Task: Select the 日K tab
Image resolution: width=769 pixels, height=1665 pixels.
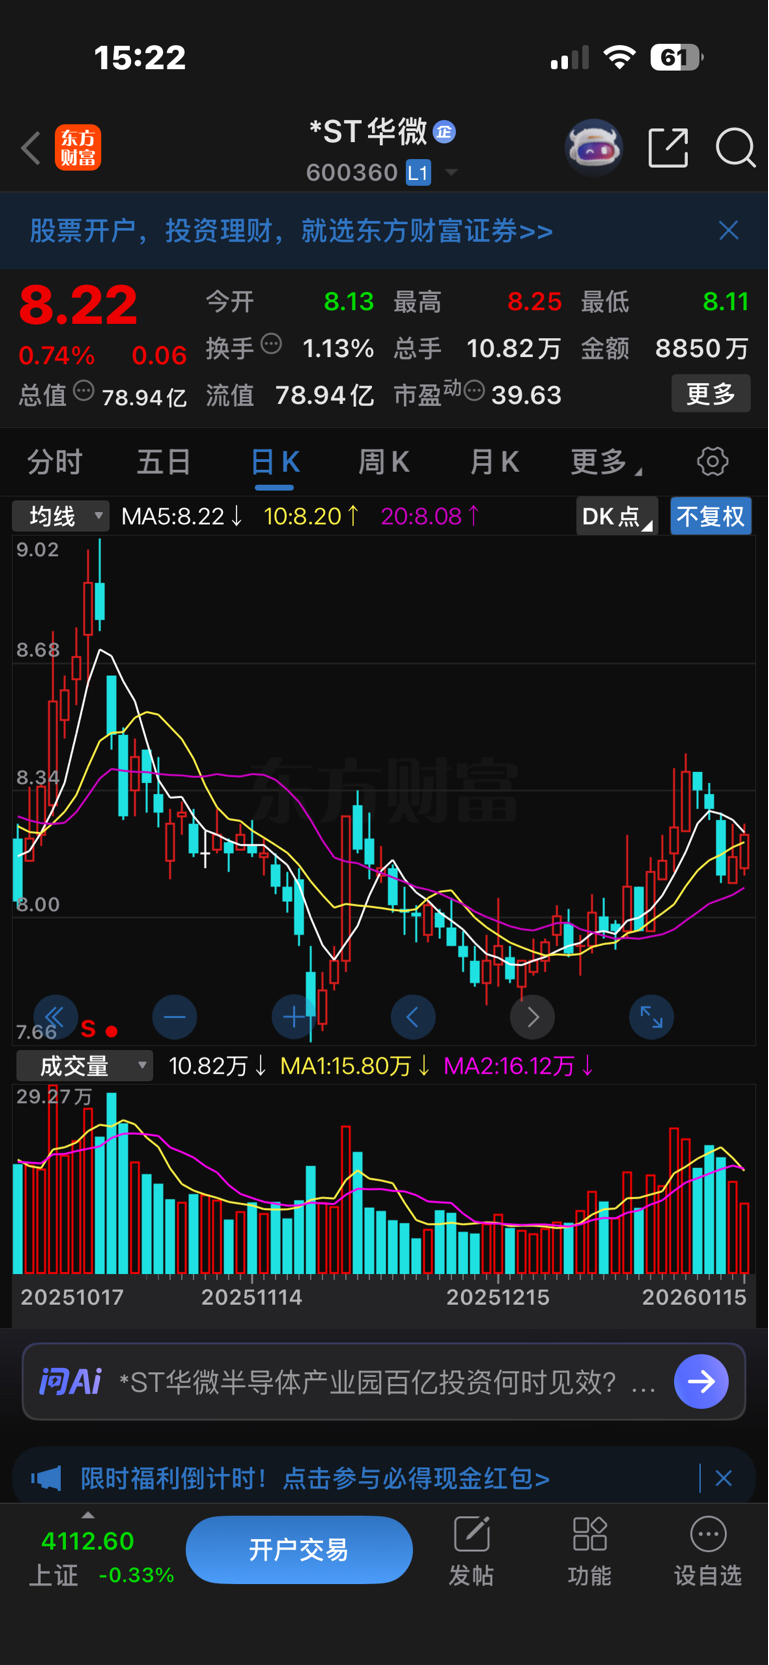Action: (274, 462)
